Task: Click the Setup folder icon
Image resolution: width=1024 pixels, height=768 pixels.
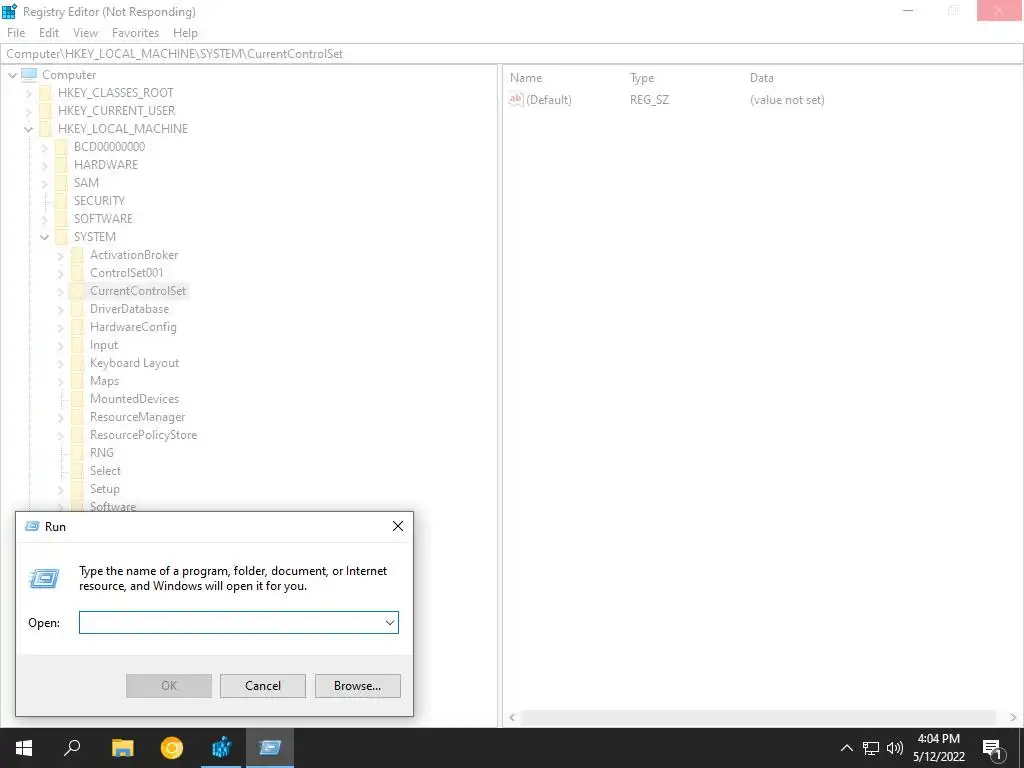Action: pyautogui.click(x=77, y=489)
